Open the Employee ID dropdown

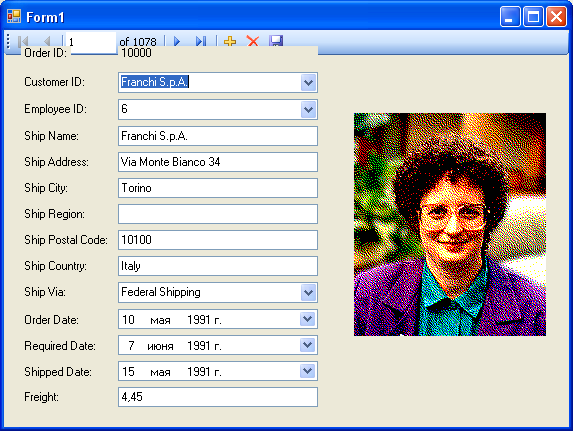tap(308, 109)
